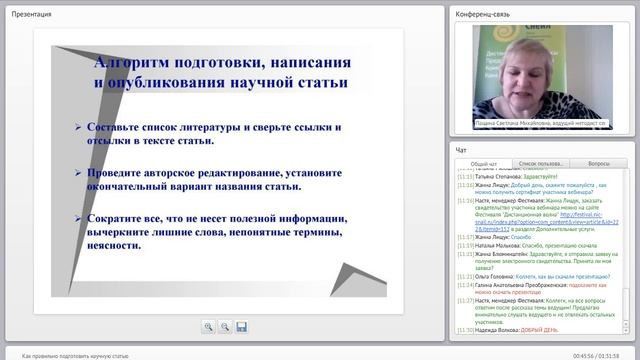Click the Презентация panel title
The image size is (640, 360).
pos(31,14)
